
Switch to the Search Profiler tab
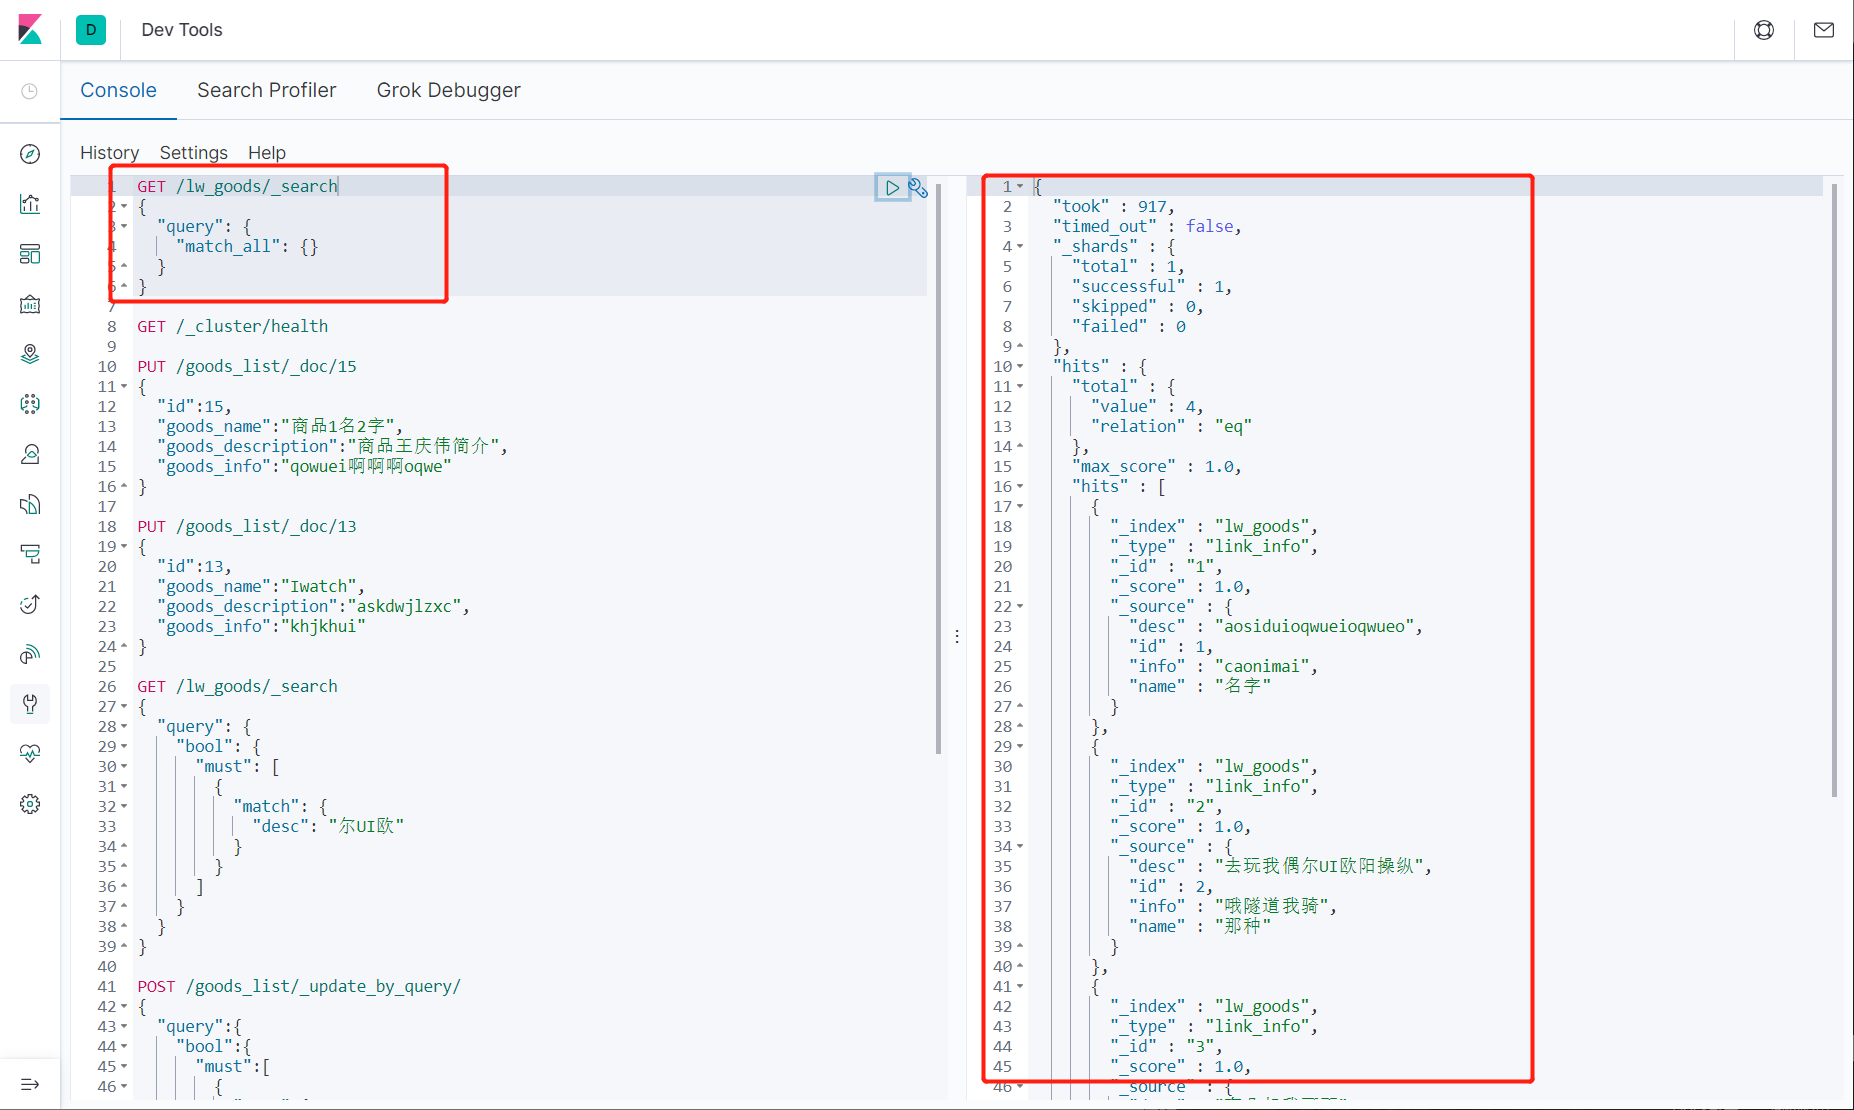[x=267, y=90]
